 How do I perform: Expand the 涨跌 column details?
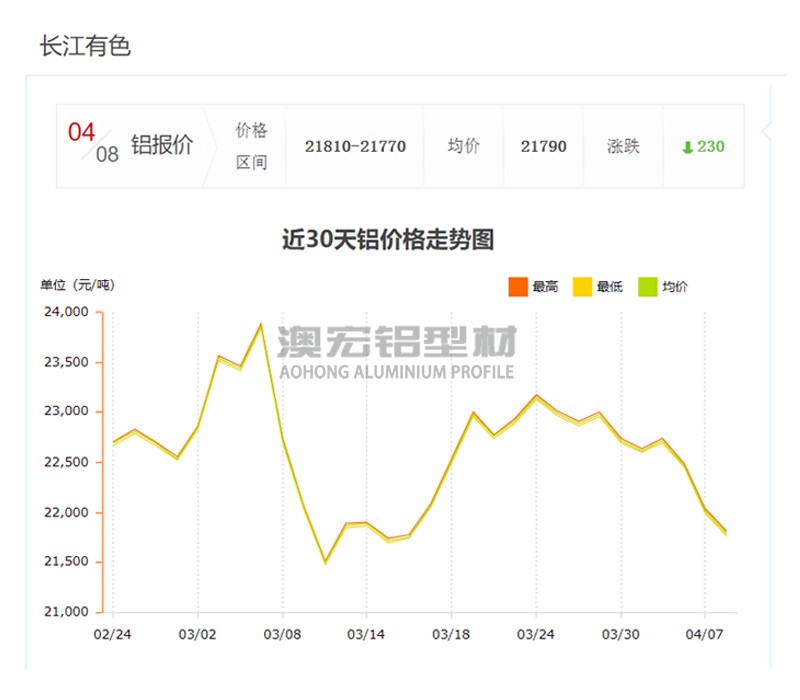pos(625,146)
